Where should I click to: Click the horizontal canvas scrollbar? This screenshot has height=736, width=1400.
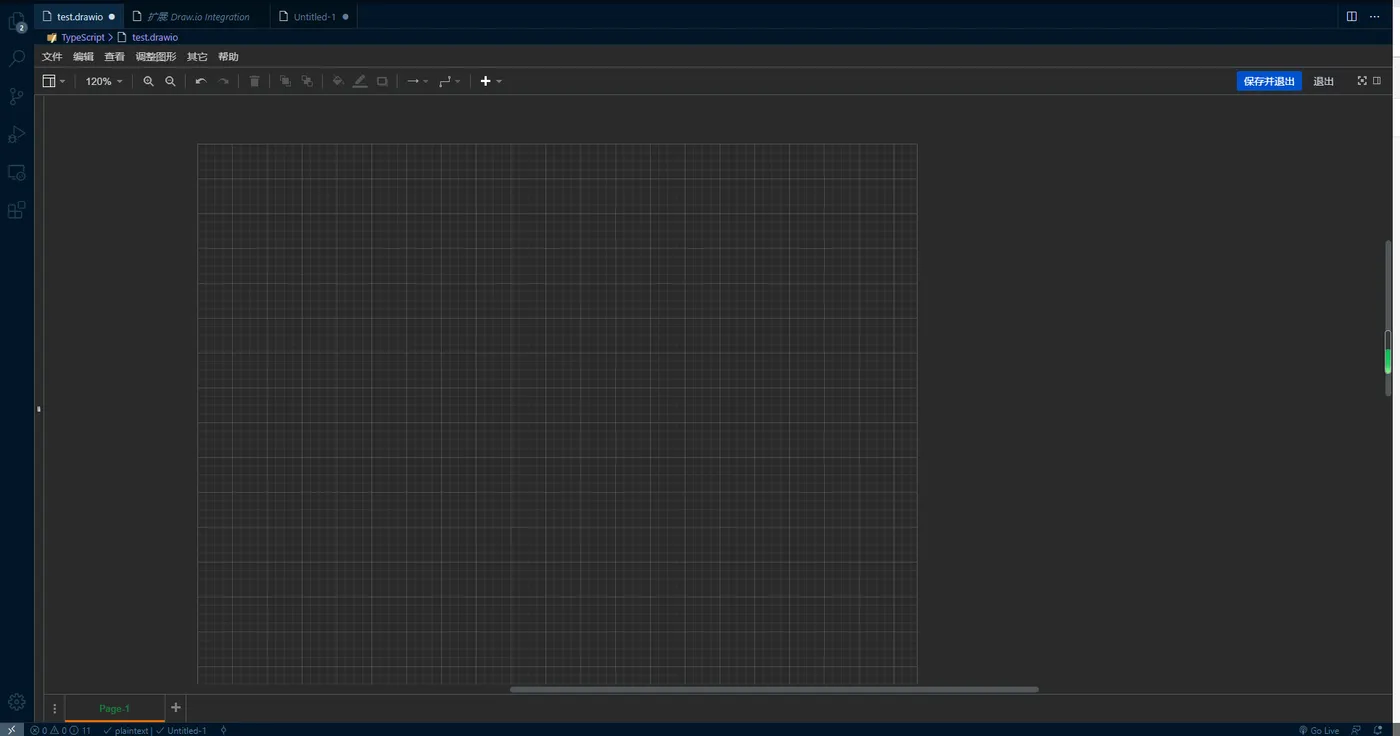pos(774,689)
